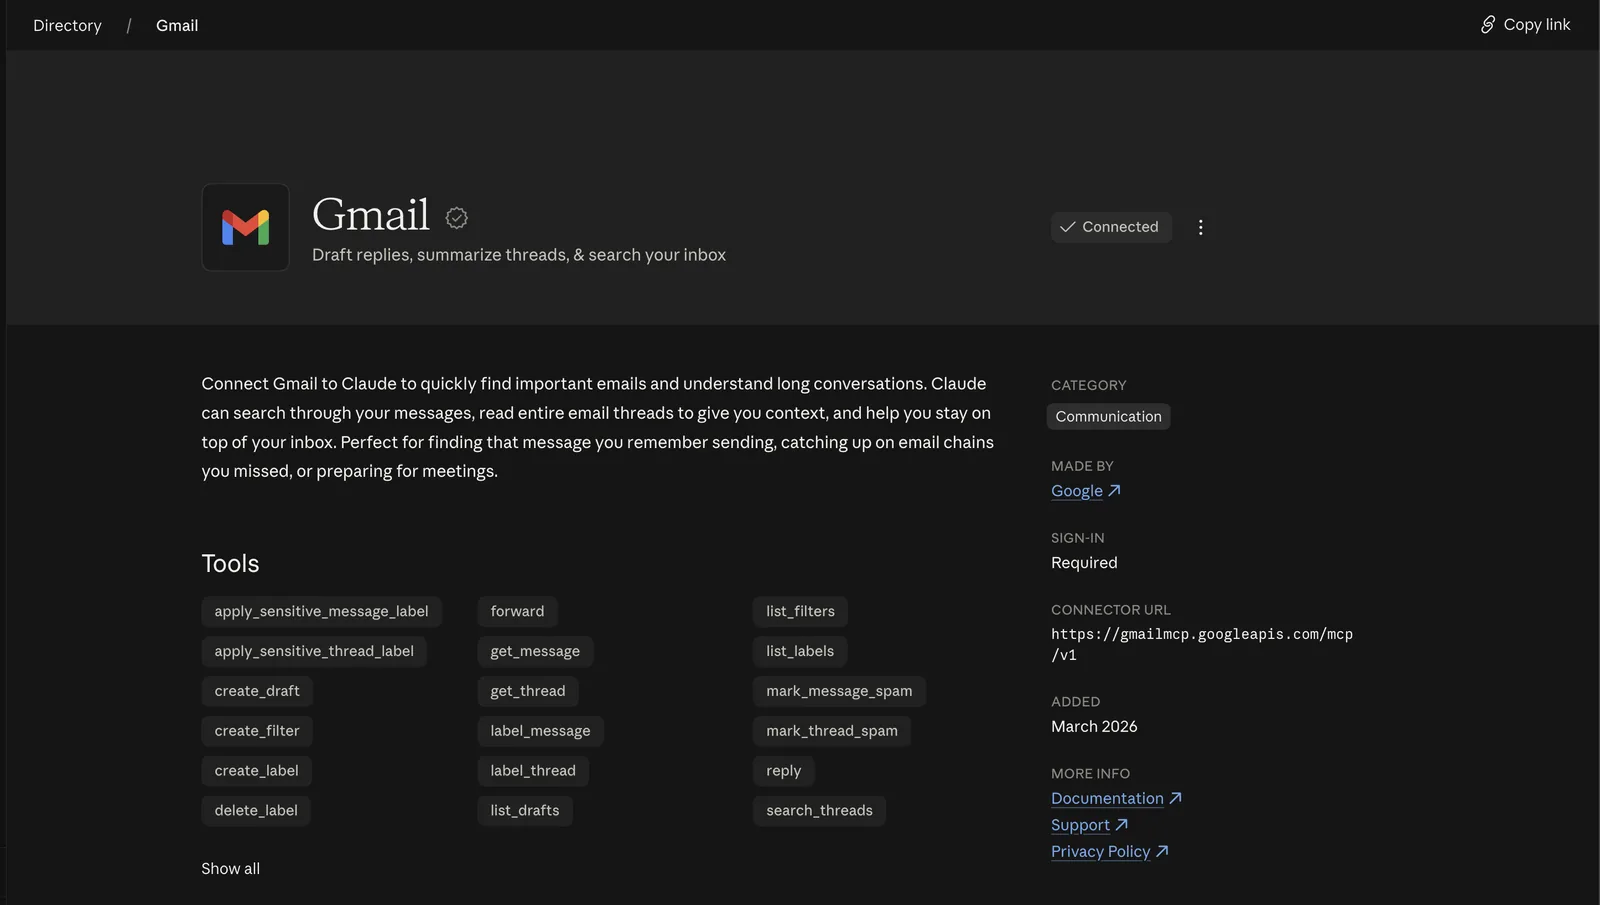Click the SIGN-IN label
The width and height of the screenshot is (1600, 905).
pyautogui.click(x=1078, y=538)
